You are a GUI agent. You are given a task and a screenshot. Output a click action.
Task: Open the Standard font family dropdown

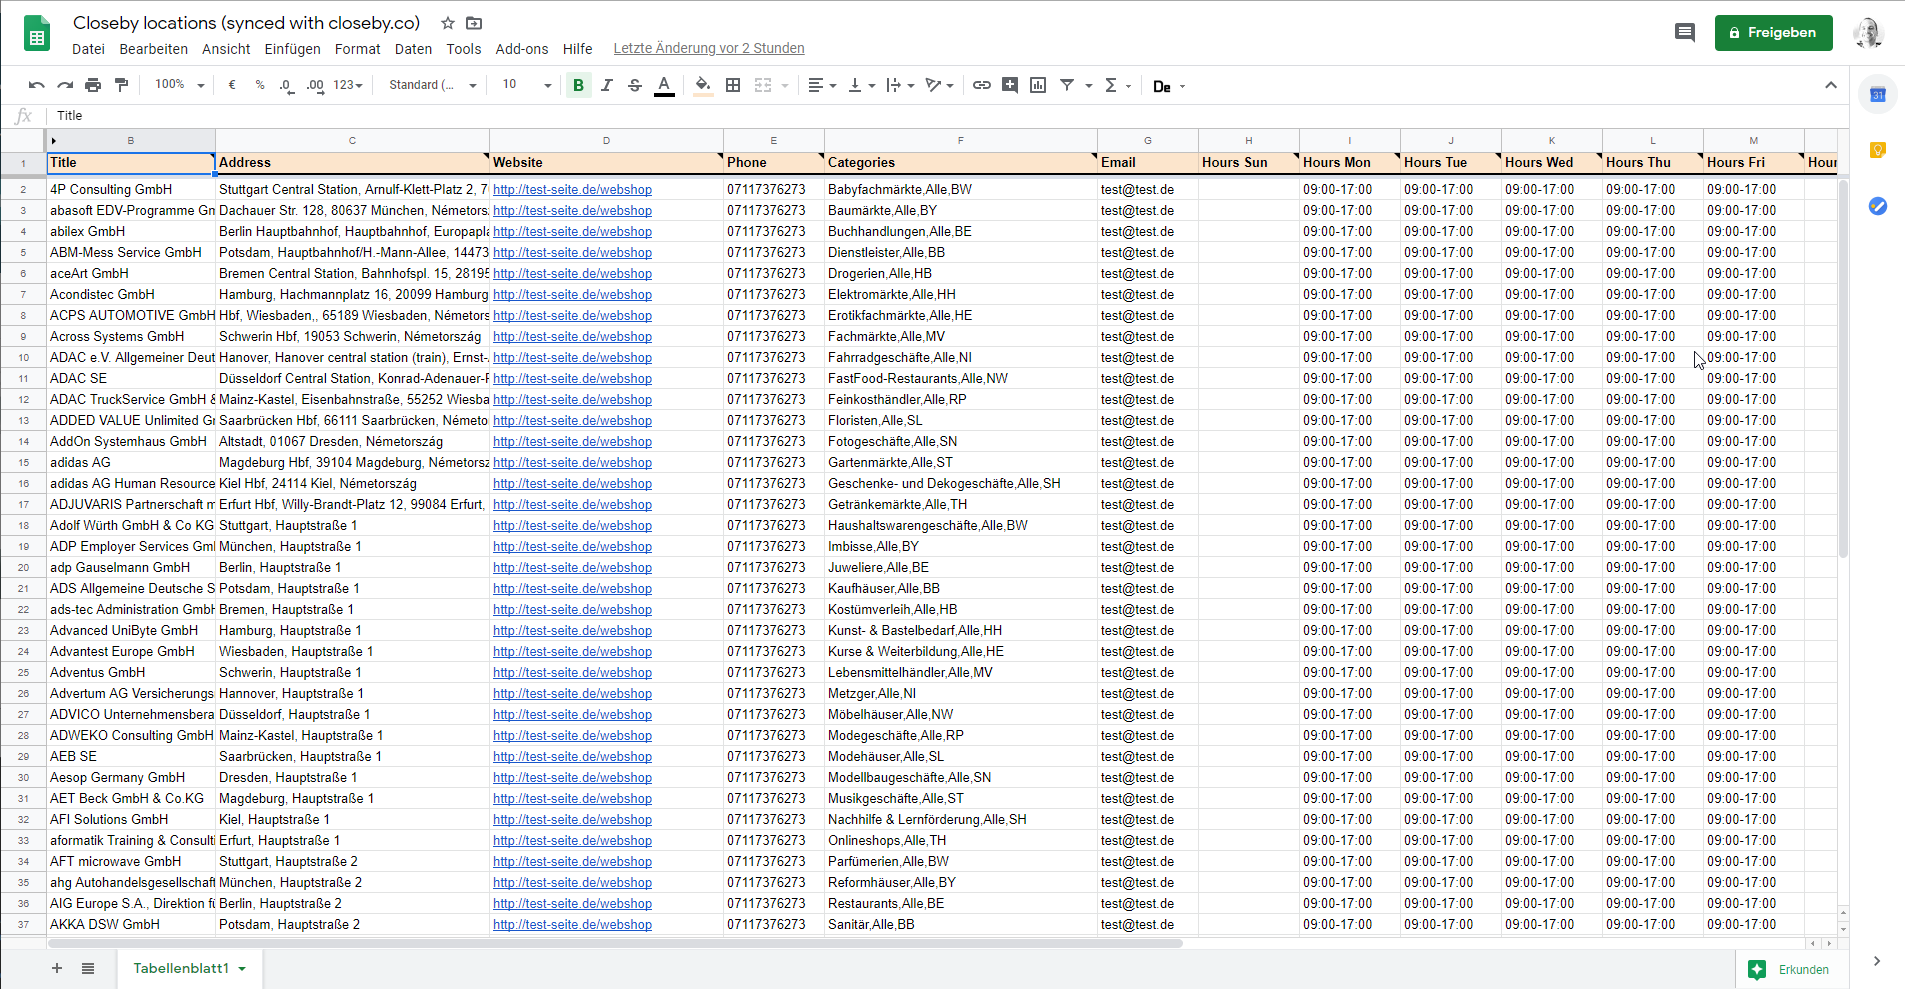[x=433, y=85]
